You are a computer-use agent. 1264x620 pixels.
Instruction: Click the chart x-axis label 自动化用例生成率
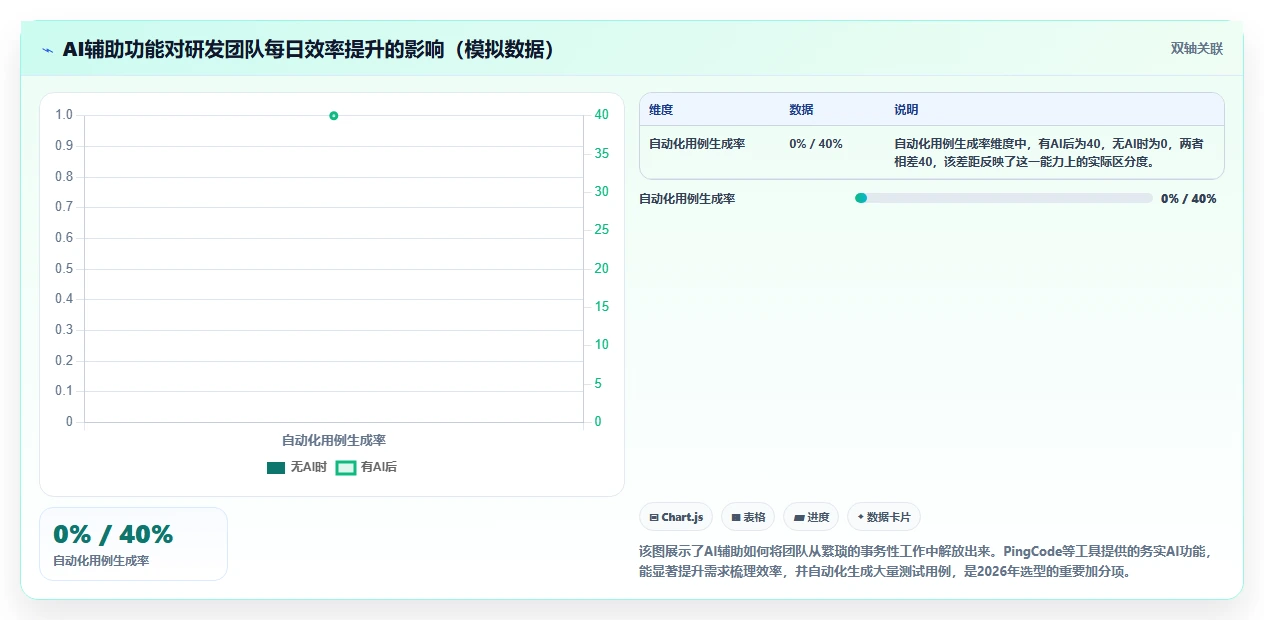point(334,440)
